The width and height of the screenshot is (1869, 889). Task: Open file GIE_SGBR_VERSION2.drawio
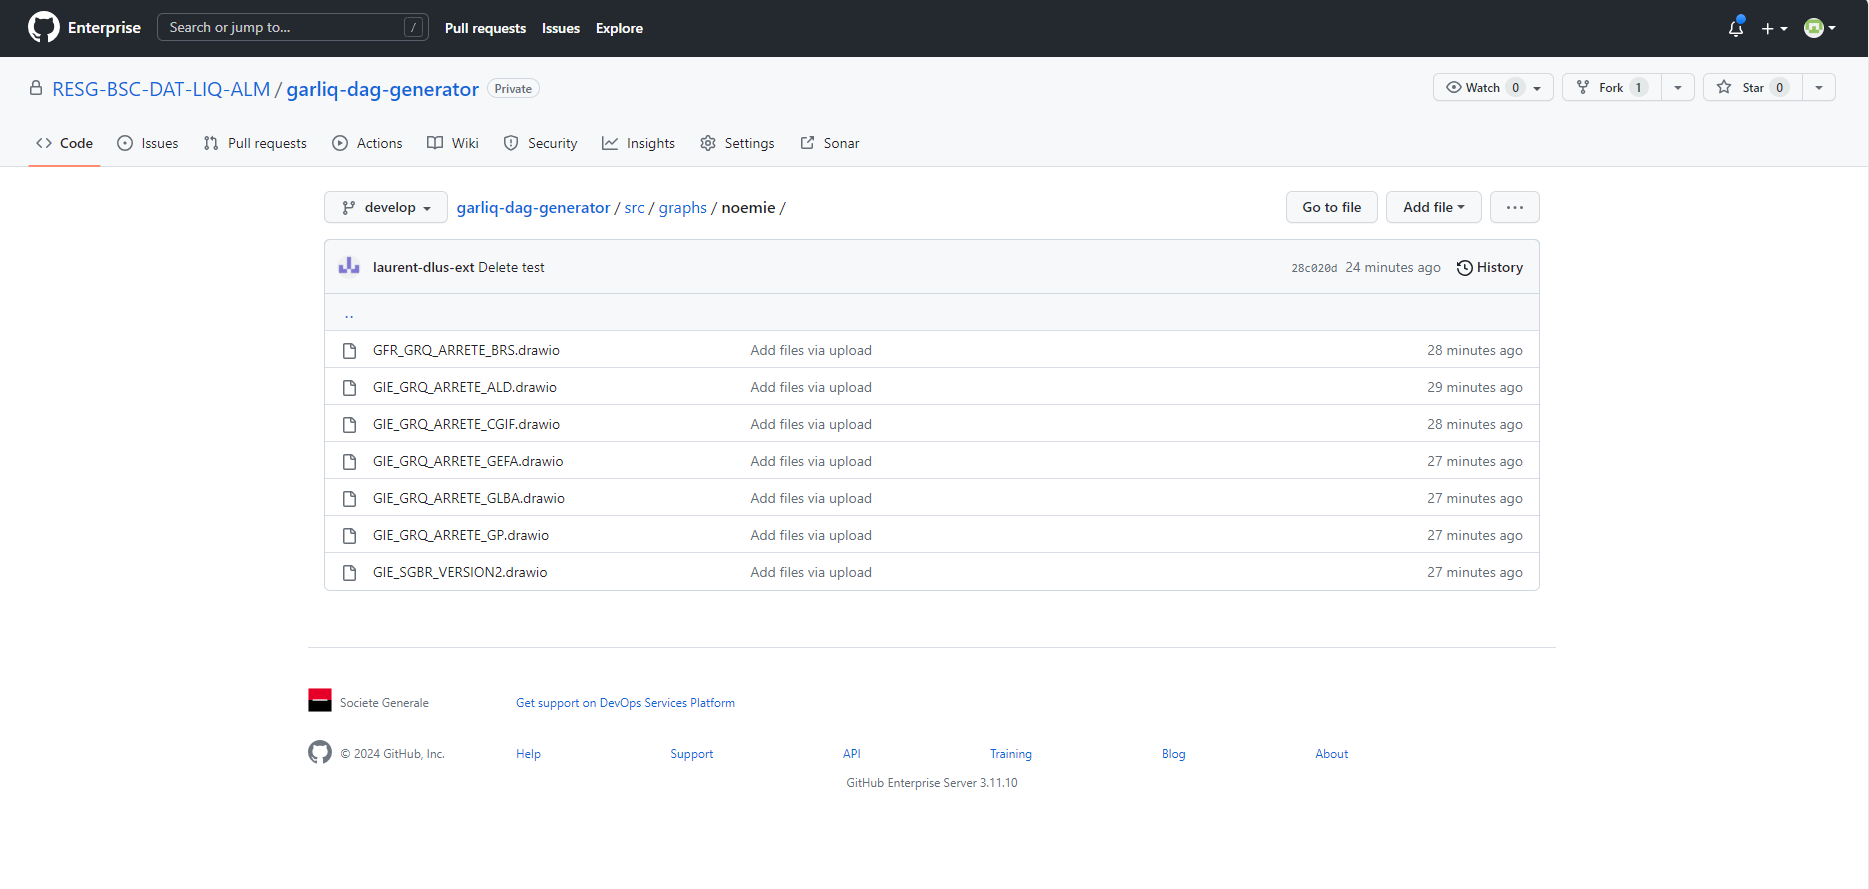tap(460, 572)
